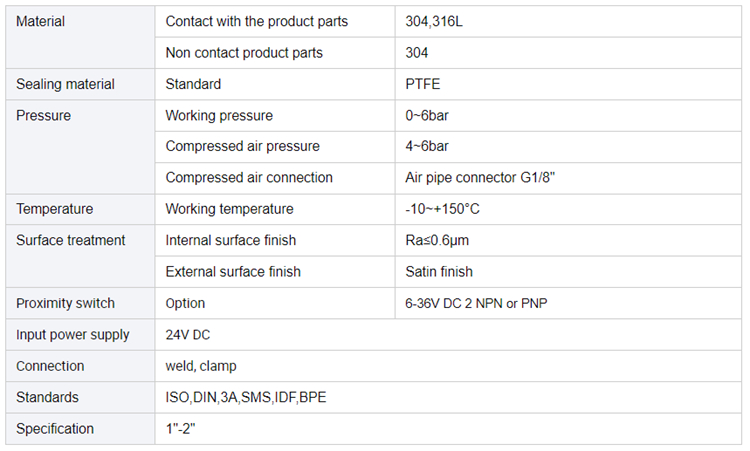Screen dimensions: 750x451
Task: Select 'Air pipe connector G1/8"' cell
Action: 568,178
